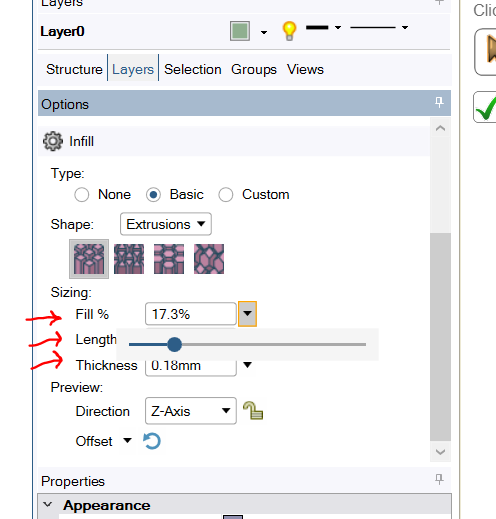
Task: Select the fourth hexagonal infill pattern
Action: [209, 259]
